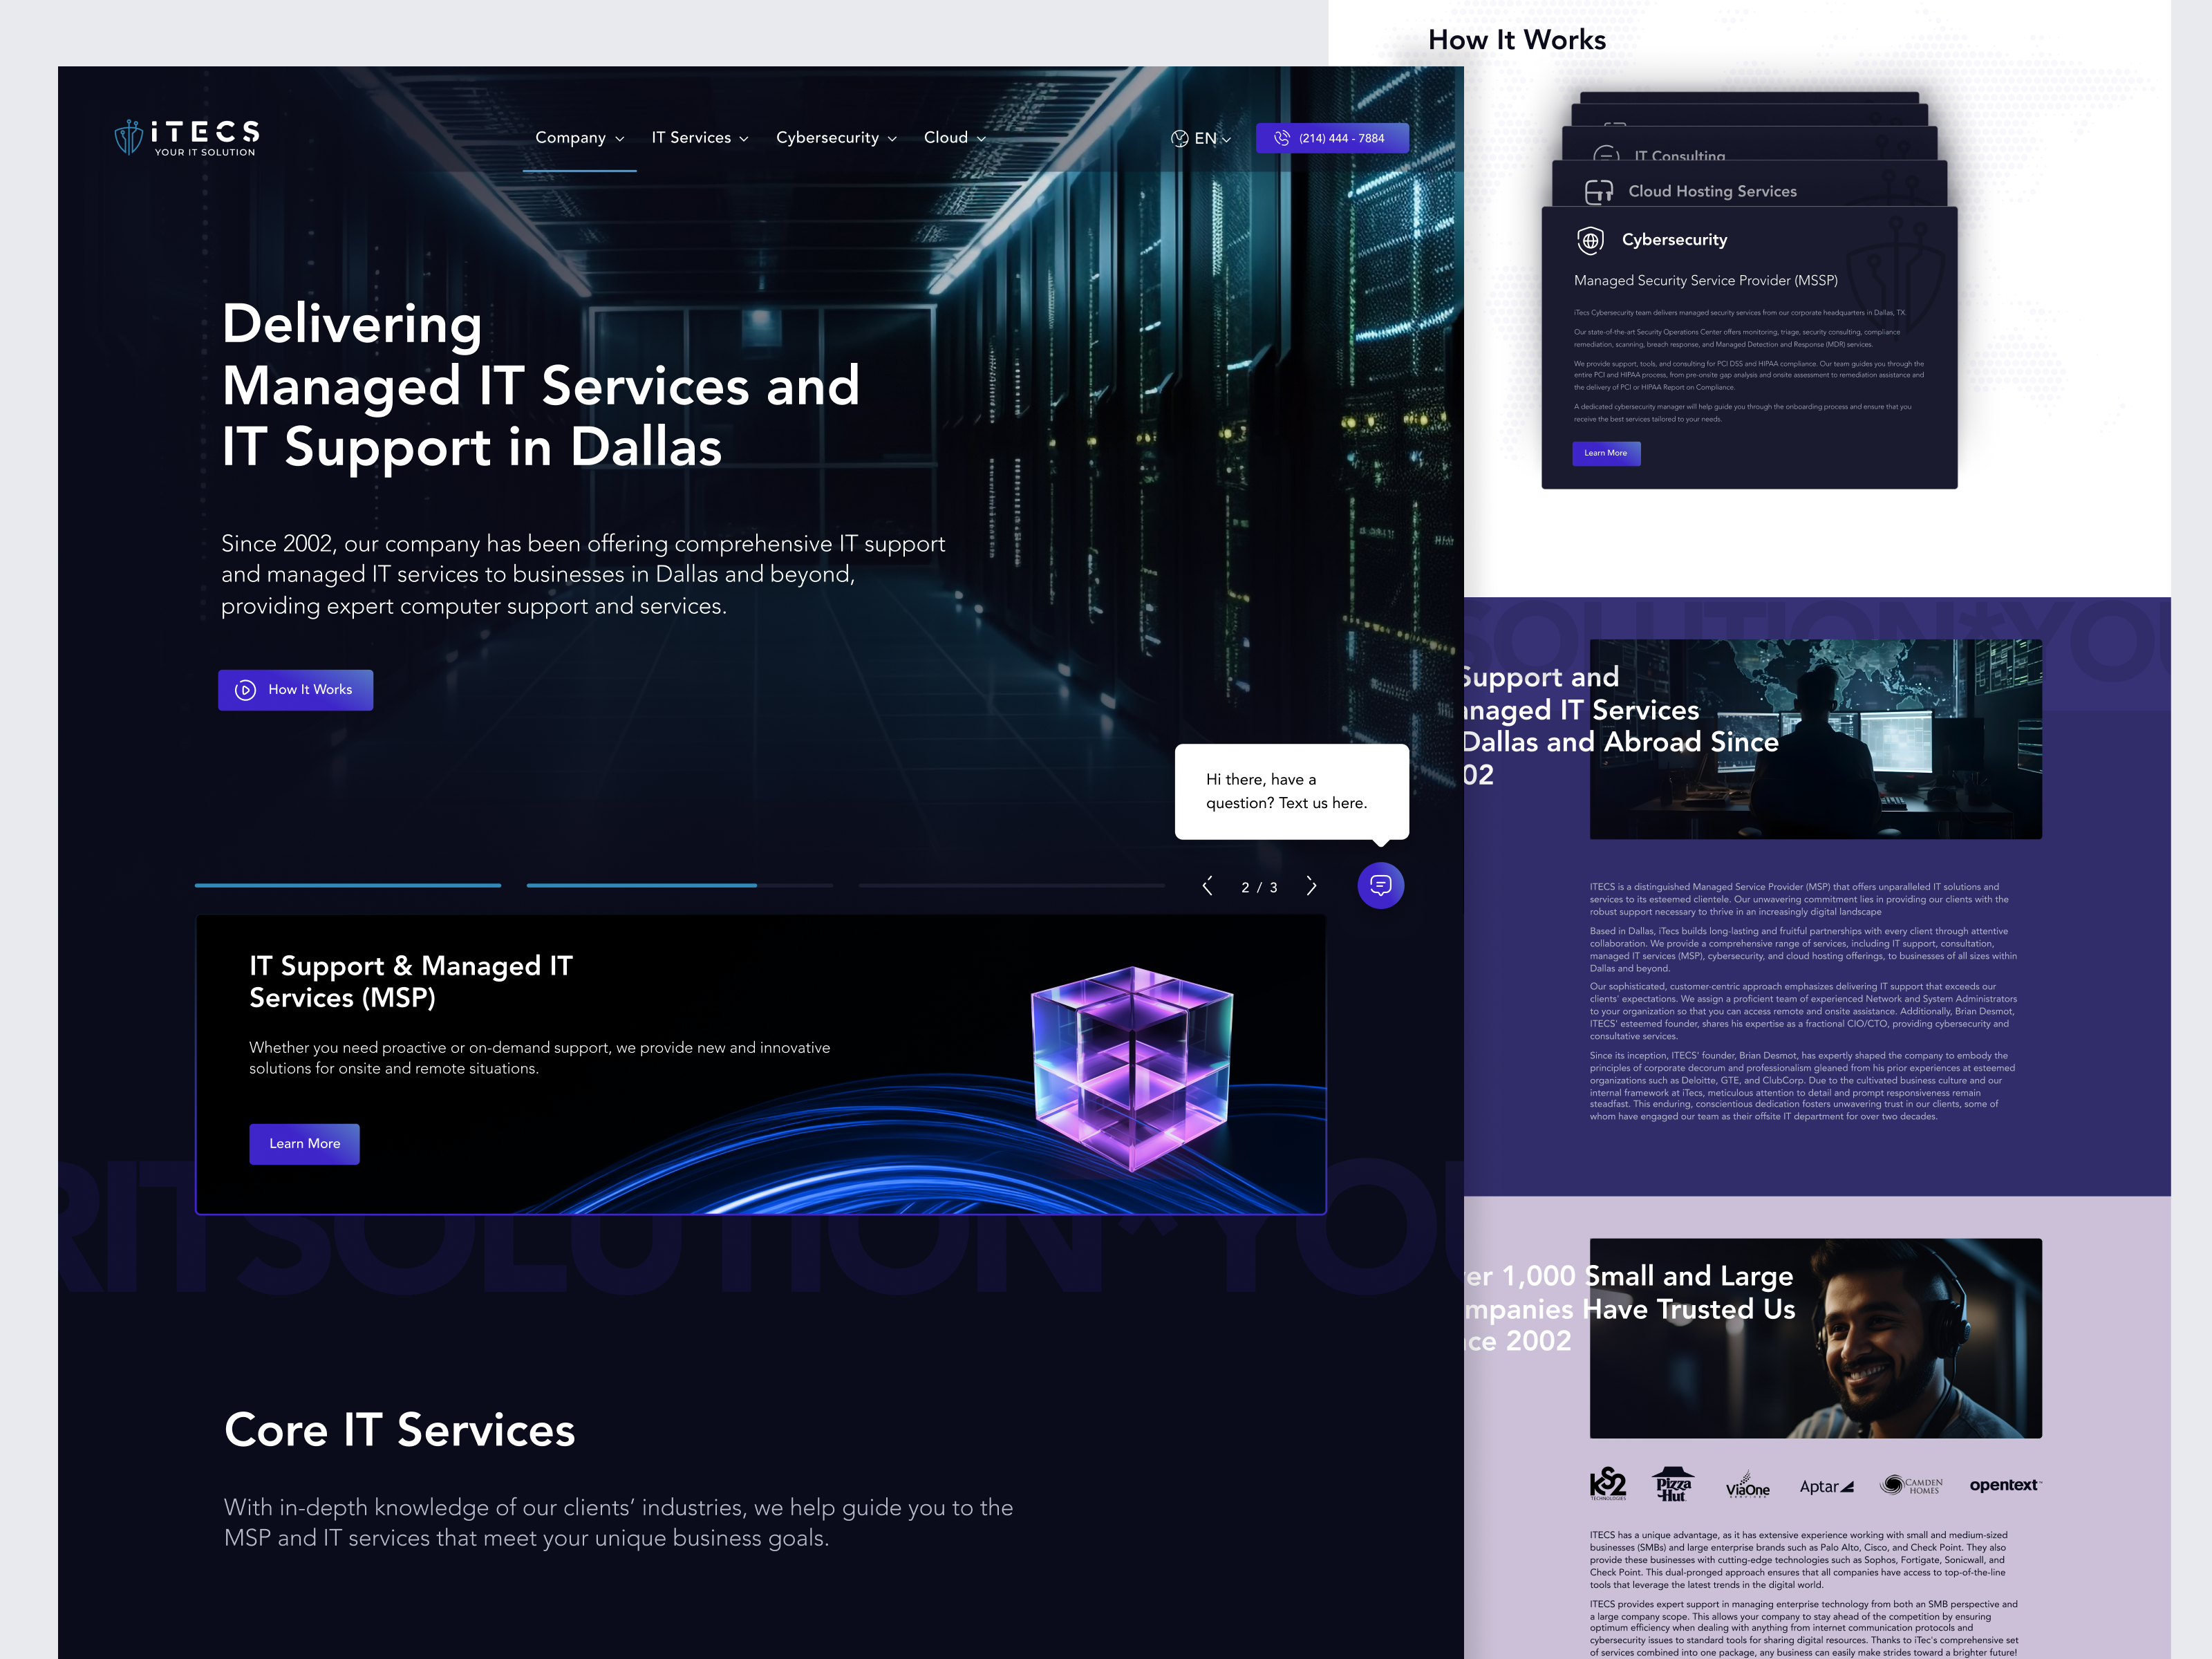Click Learn More on the MSP card
Image resolution: width=2212 pixels, height=1659 pixels.
pos(304,1143)
